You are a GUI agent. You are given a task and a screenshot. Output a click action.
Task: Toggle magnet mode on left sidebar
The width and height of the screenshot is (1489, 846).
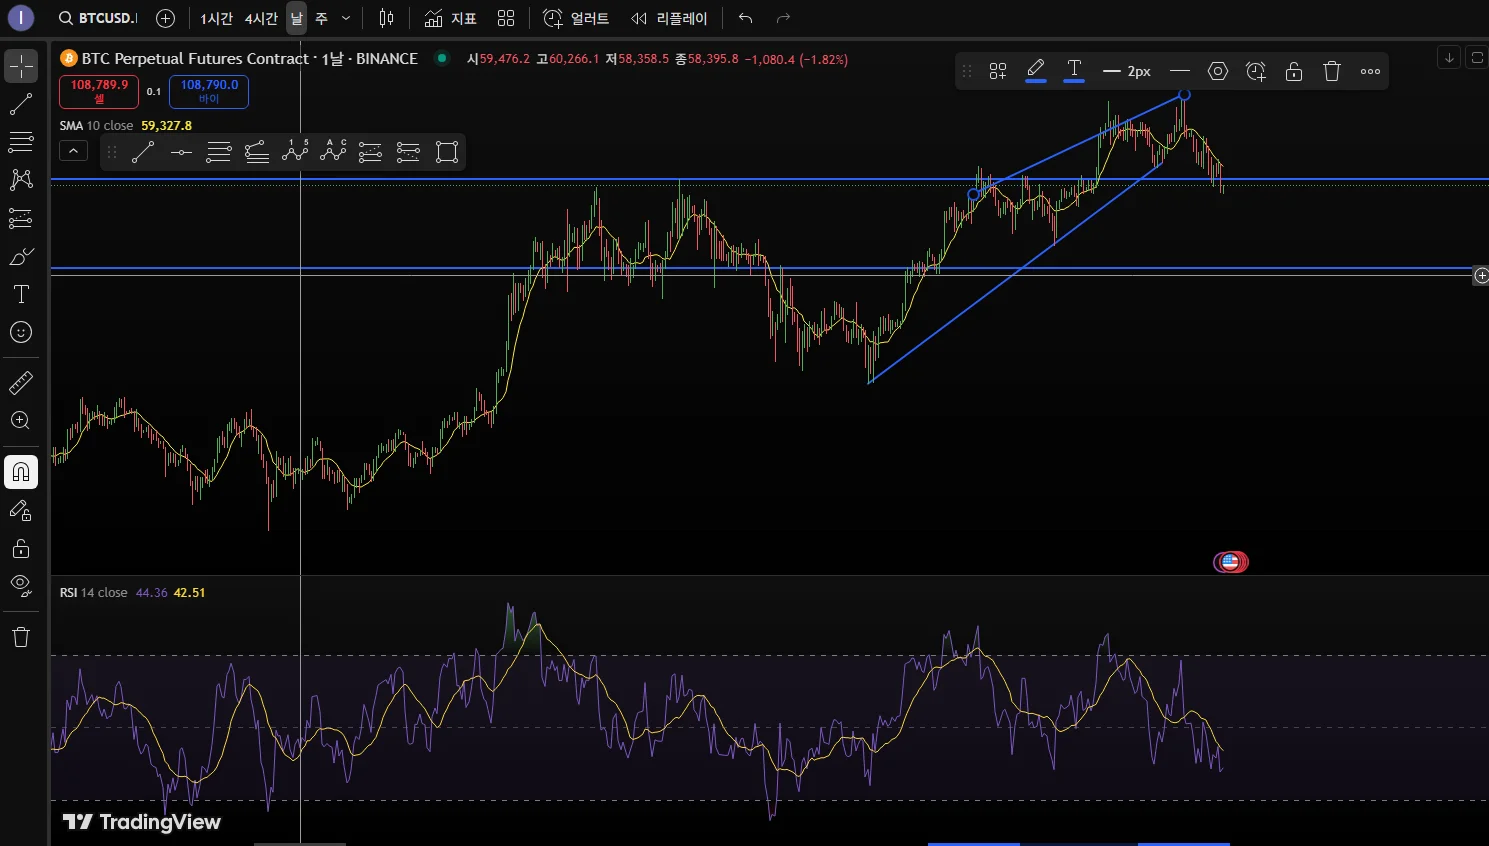21,472
